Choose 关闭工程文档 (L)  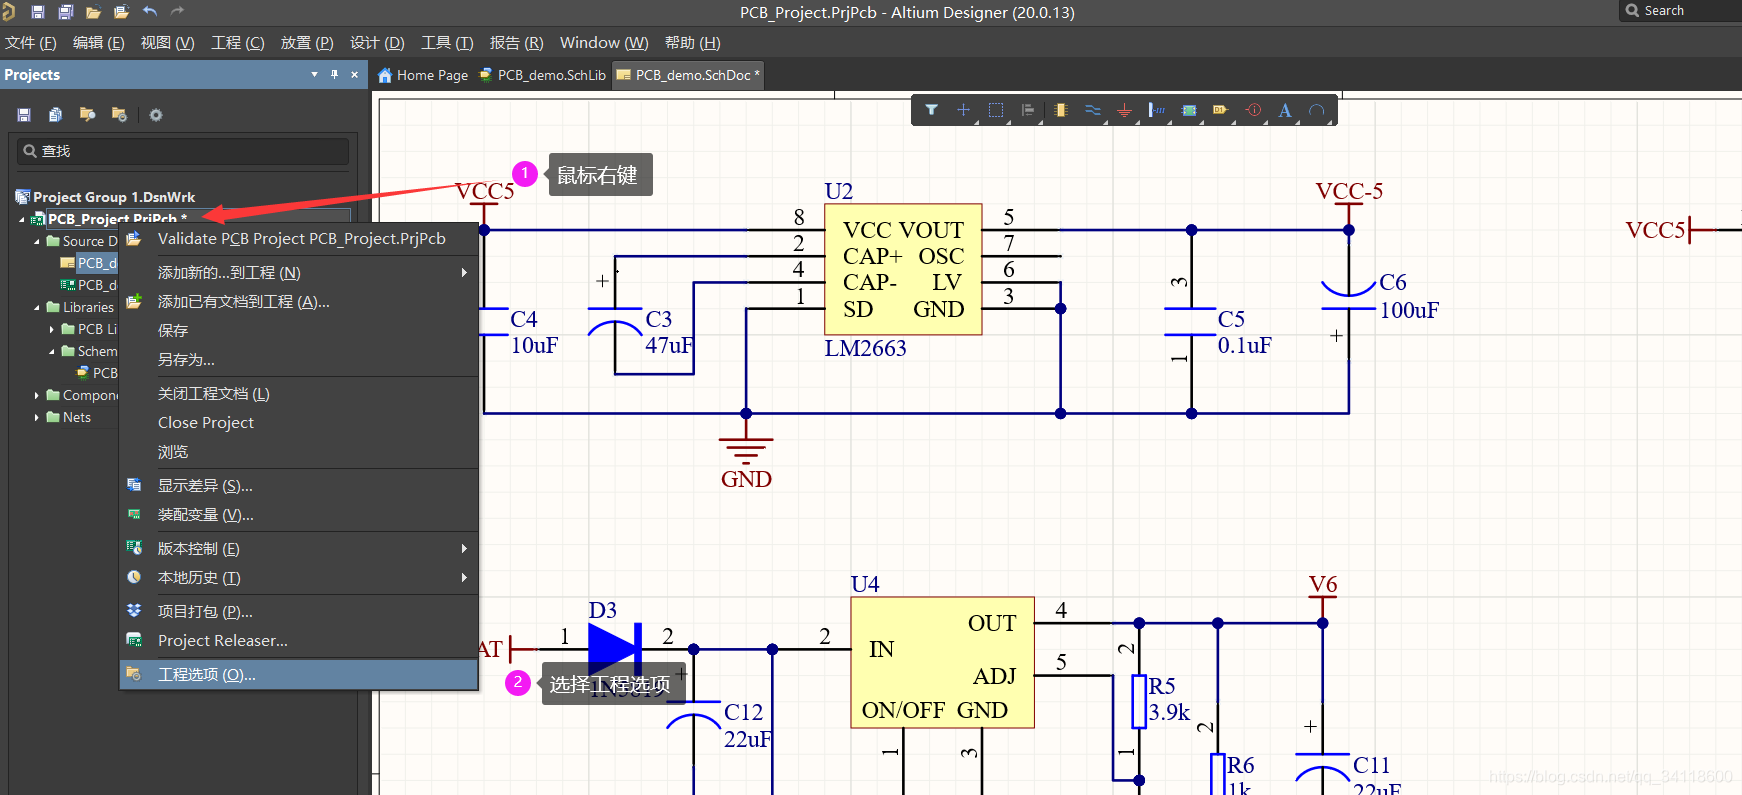point(298,393)
